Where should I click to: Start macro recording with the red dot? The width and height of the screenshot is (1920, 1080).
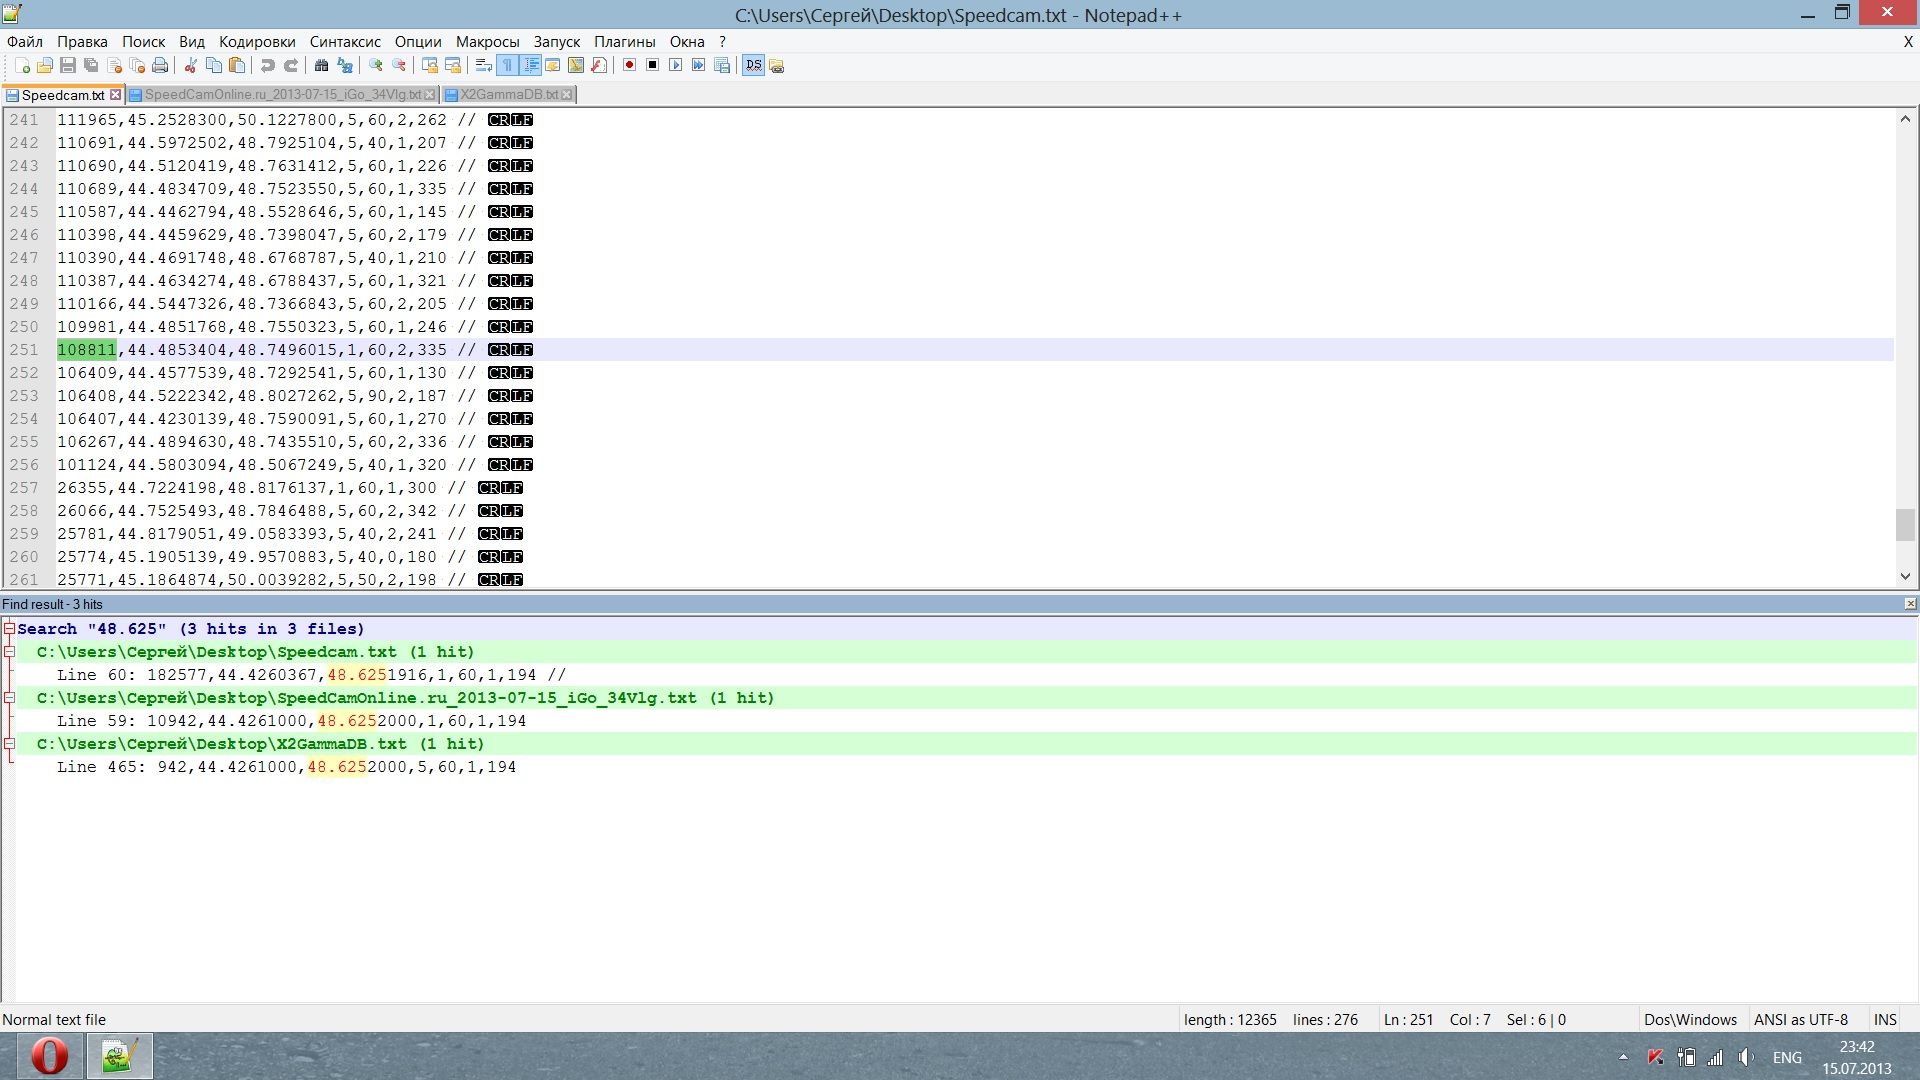629,66
